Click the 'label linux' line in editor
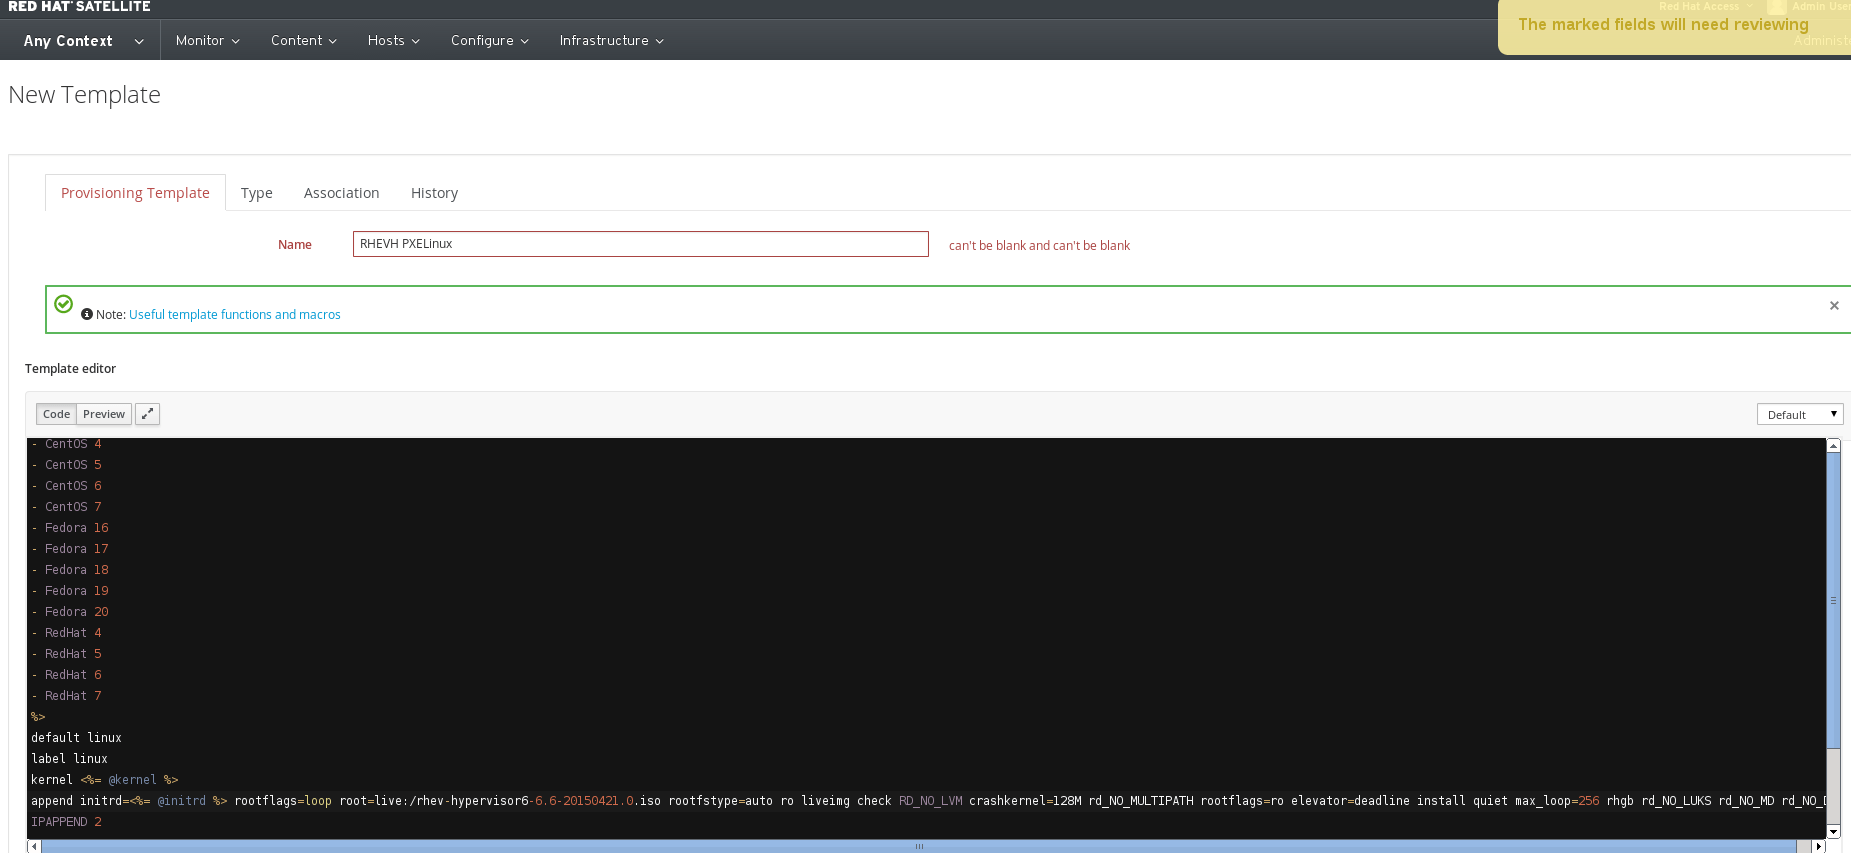The image size is (1851, 853). (x=69, y=759)
